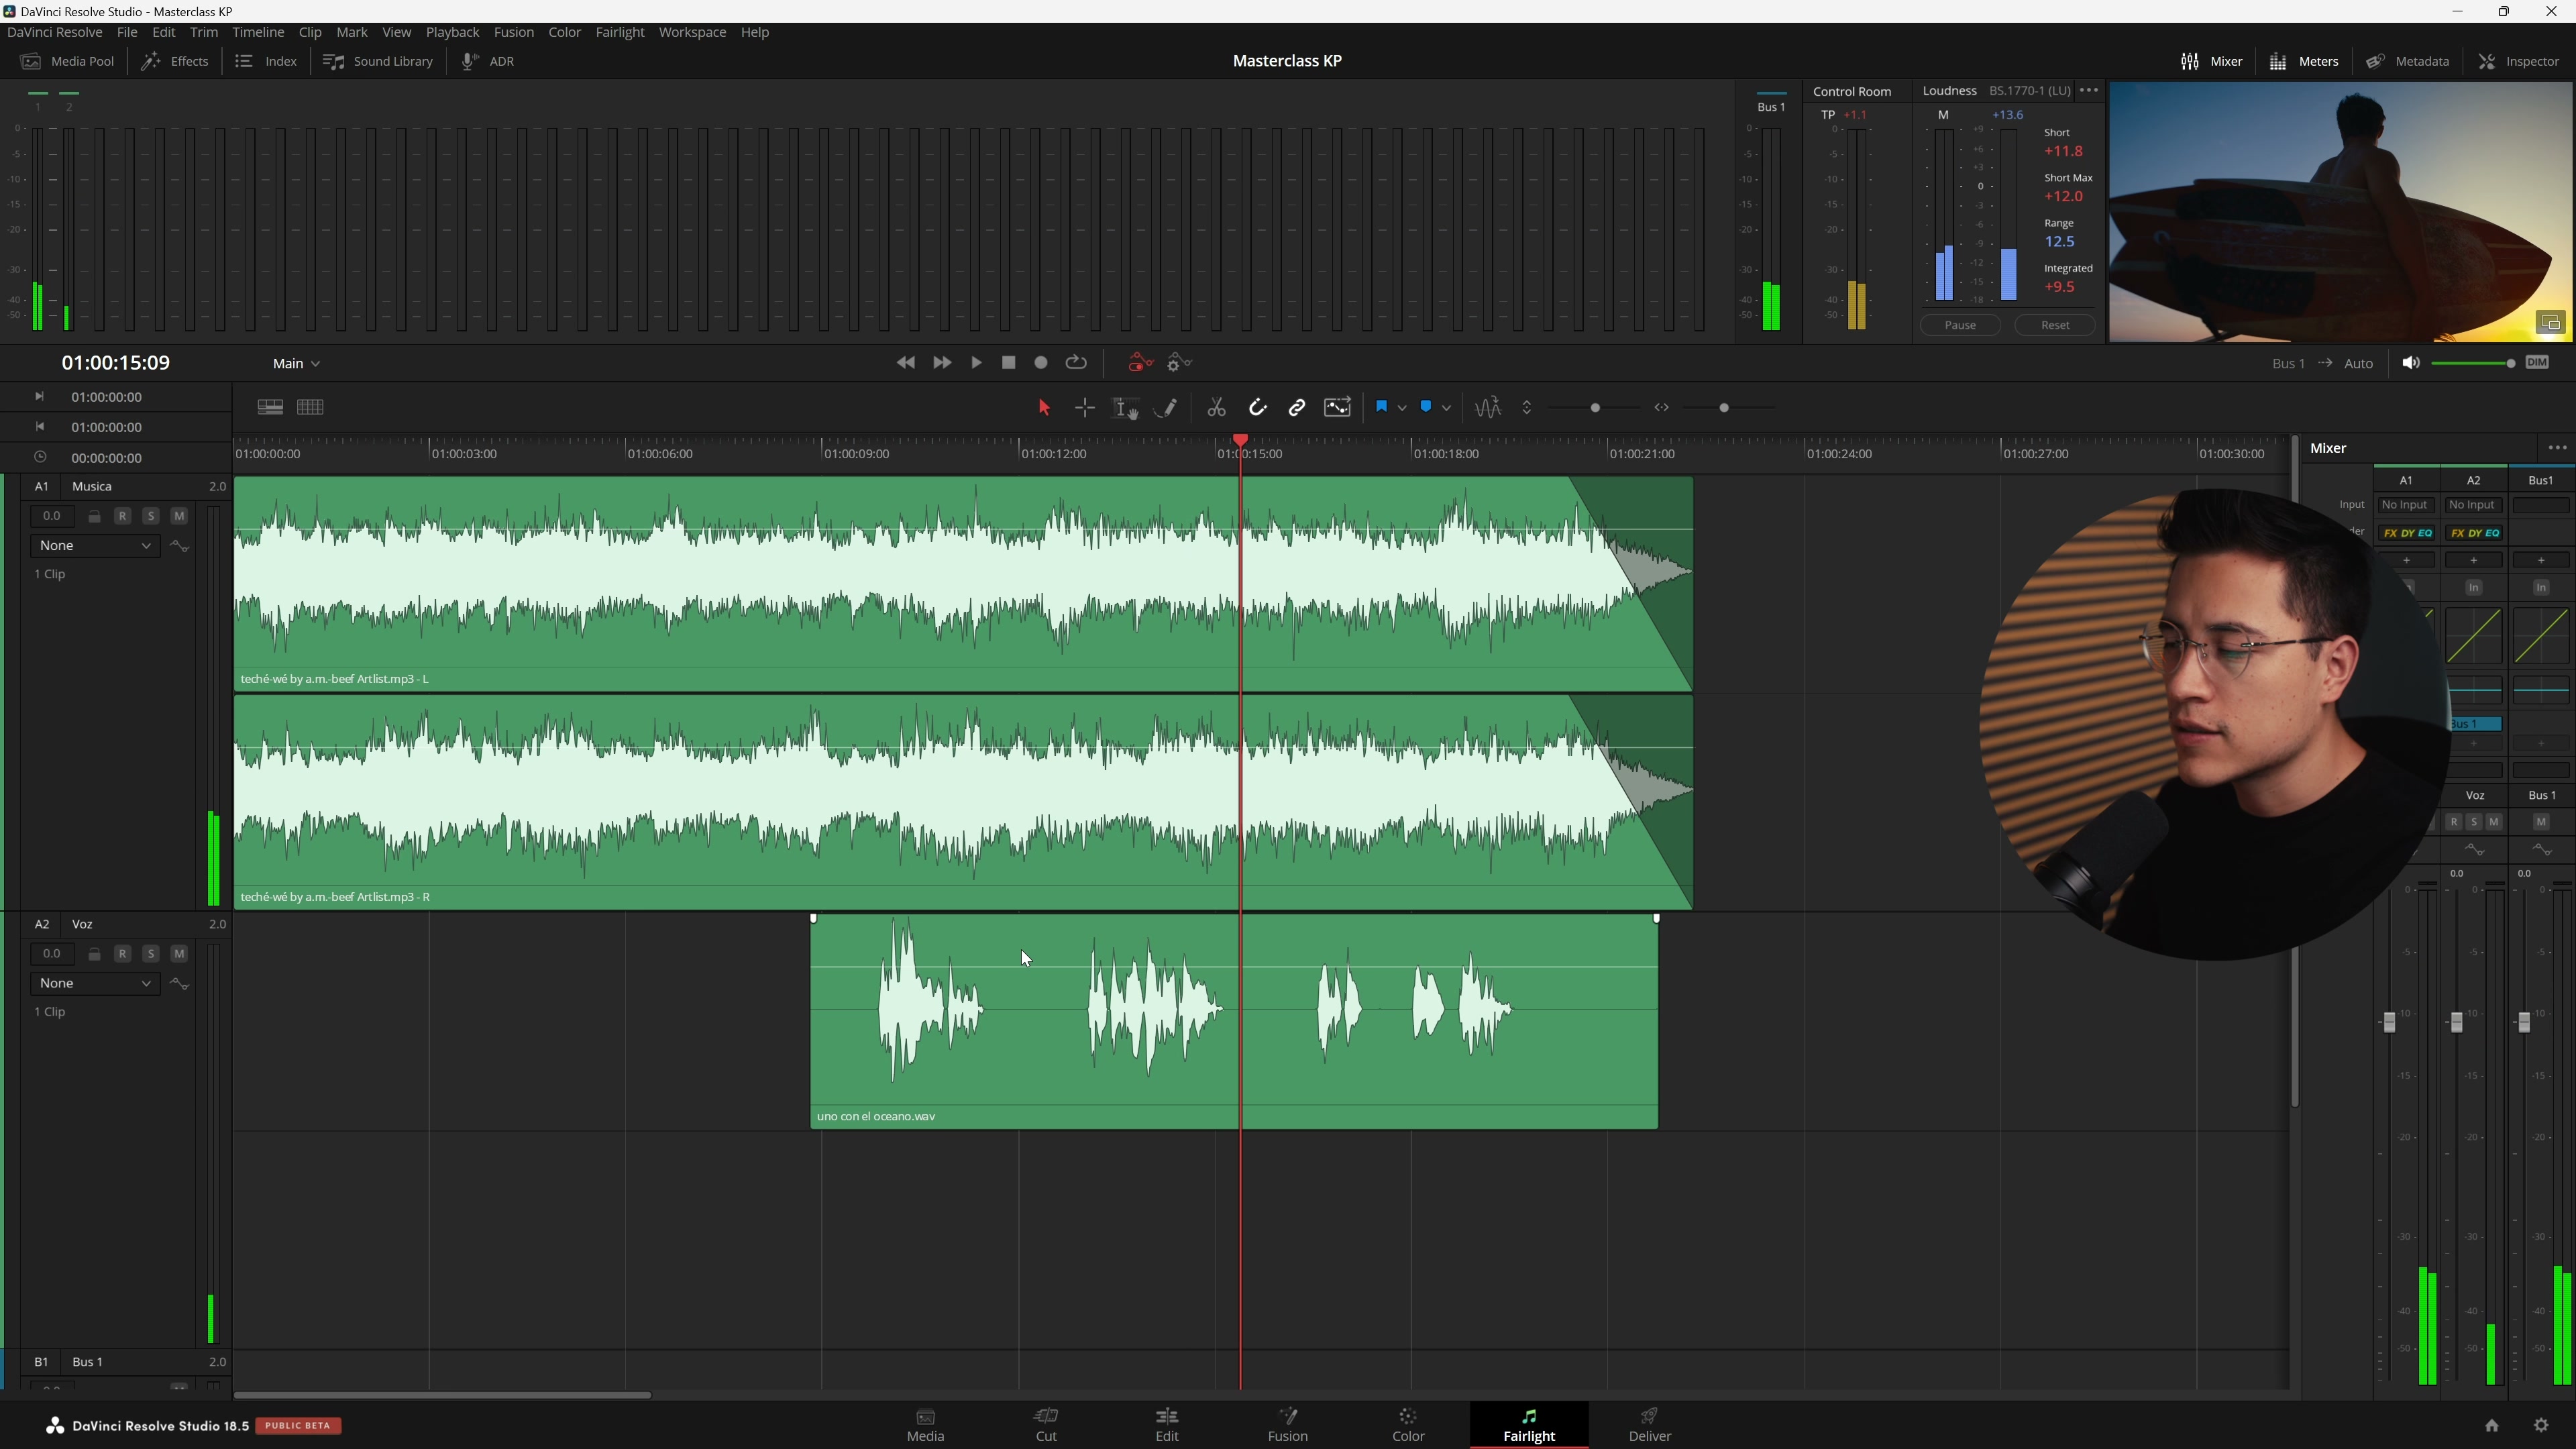
Task: Switch to the grid timeline view icon
Action: tap(310, 407)
